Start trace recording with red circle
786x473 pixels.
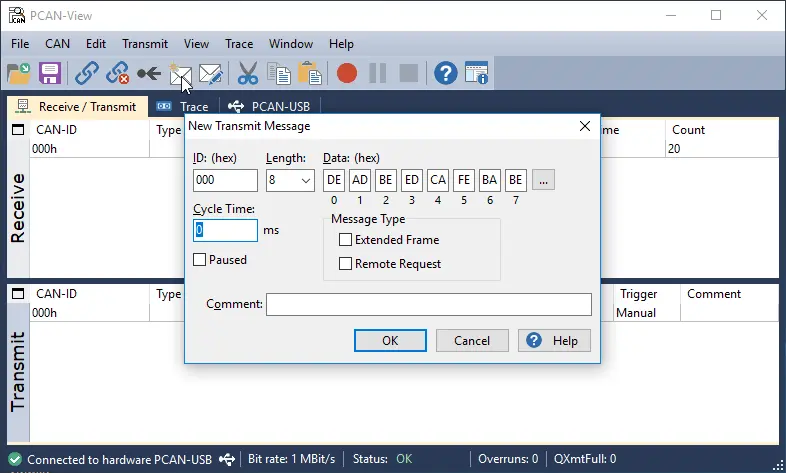pyautogui.click(x=347, y=73)
